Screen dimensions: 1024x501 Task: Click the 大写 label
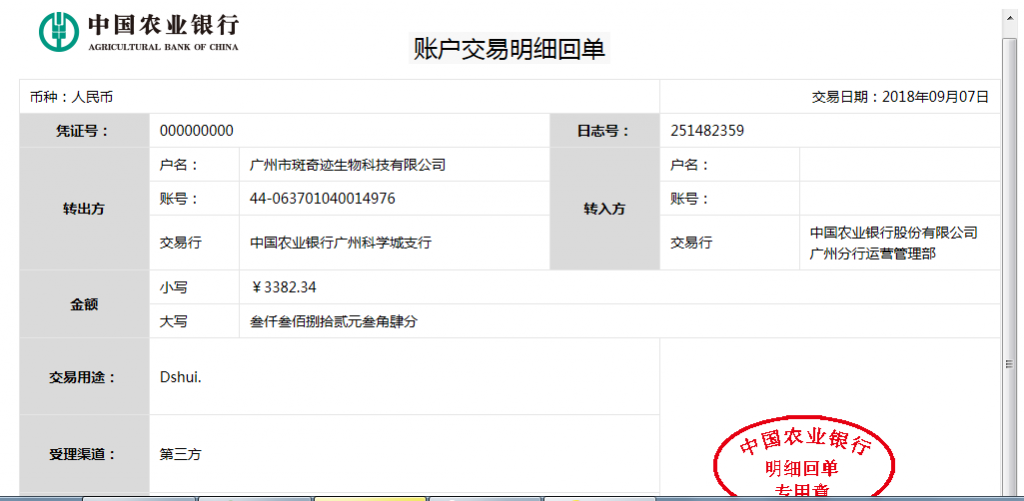point(174,321)
